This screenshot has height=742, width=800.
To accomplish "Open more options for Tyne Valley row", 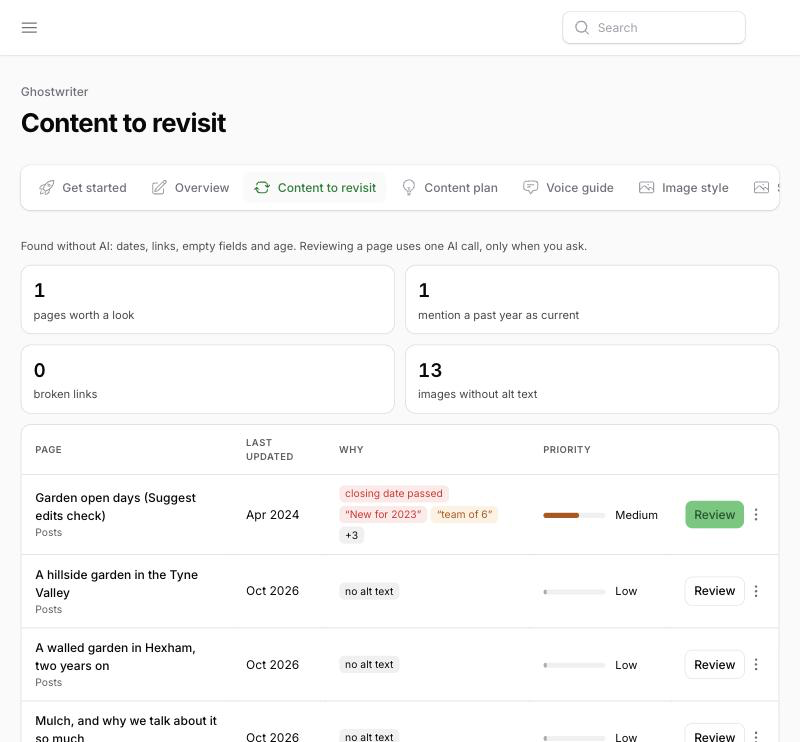I will pyautogui.click(x=756, y=591).
